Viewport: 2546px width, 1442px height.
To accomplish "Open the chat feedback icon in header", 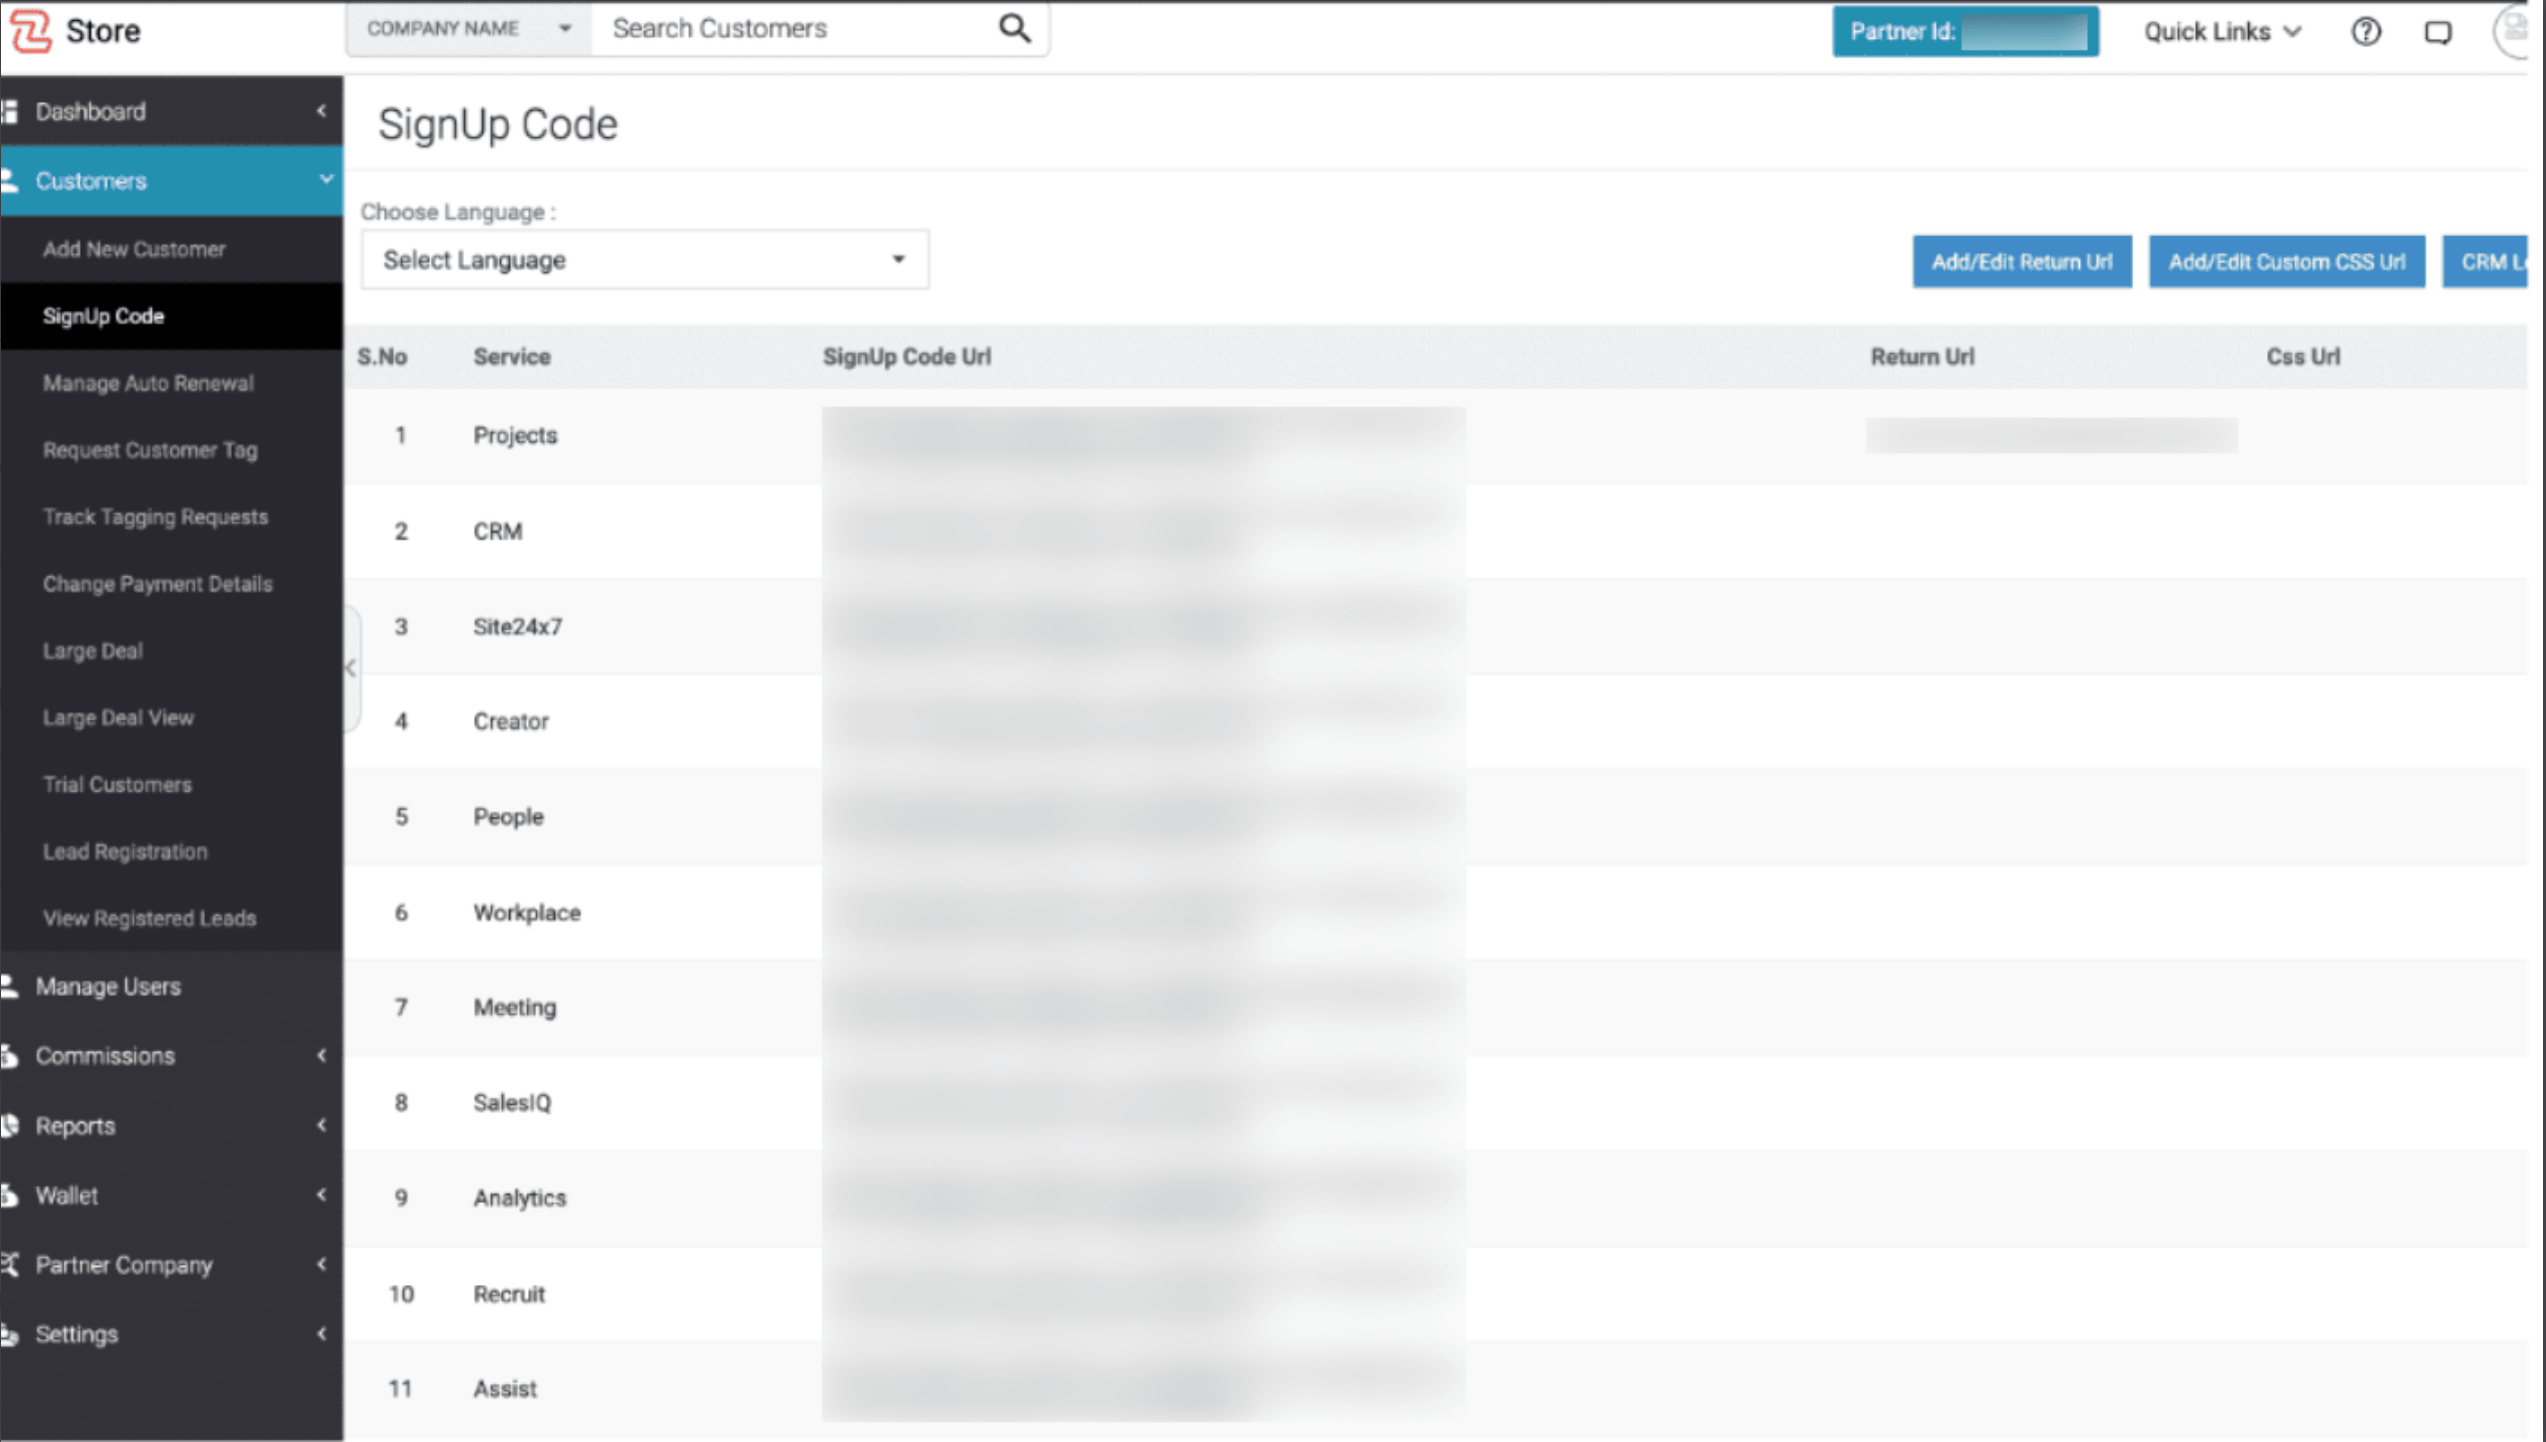I will (2438, 32).
